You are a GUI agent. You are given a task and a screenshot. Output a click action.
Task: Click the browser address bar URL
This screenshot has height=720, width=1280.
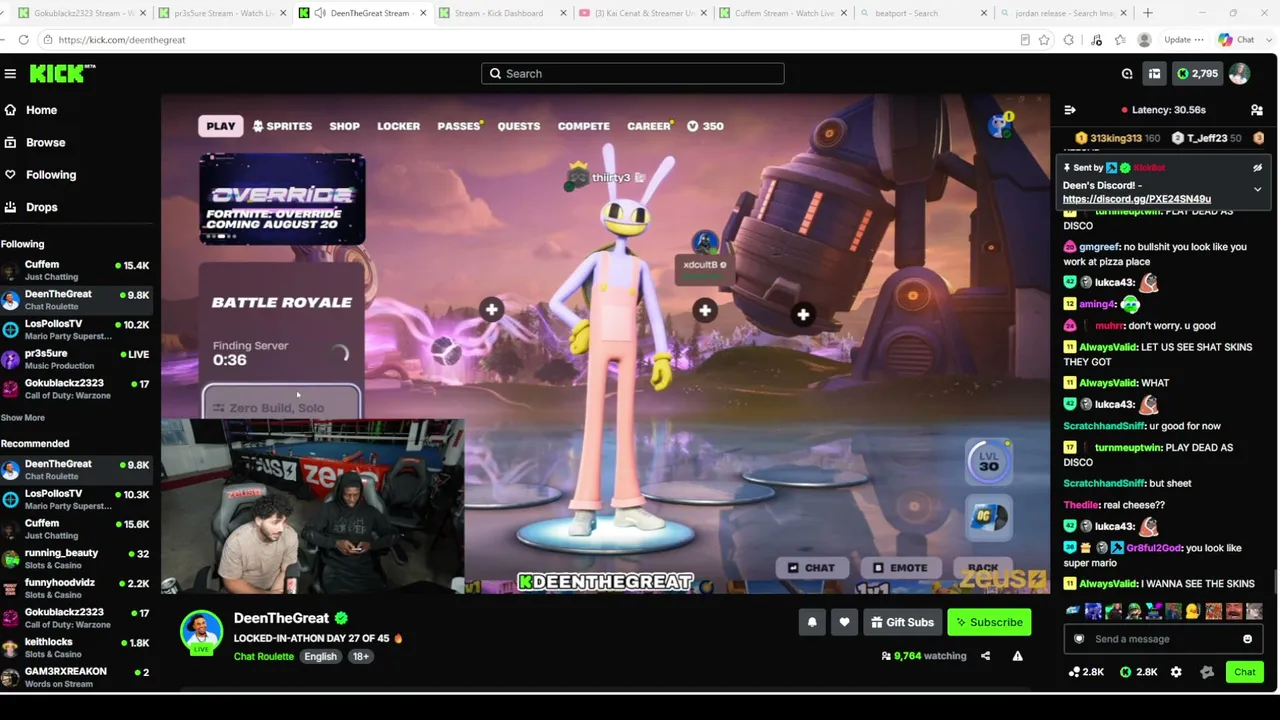(x=122, y=40)
